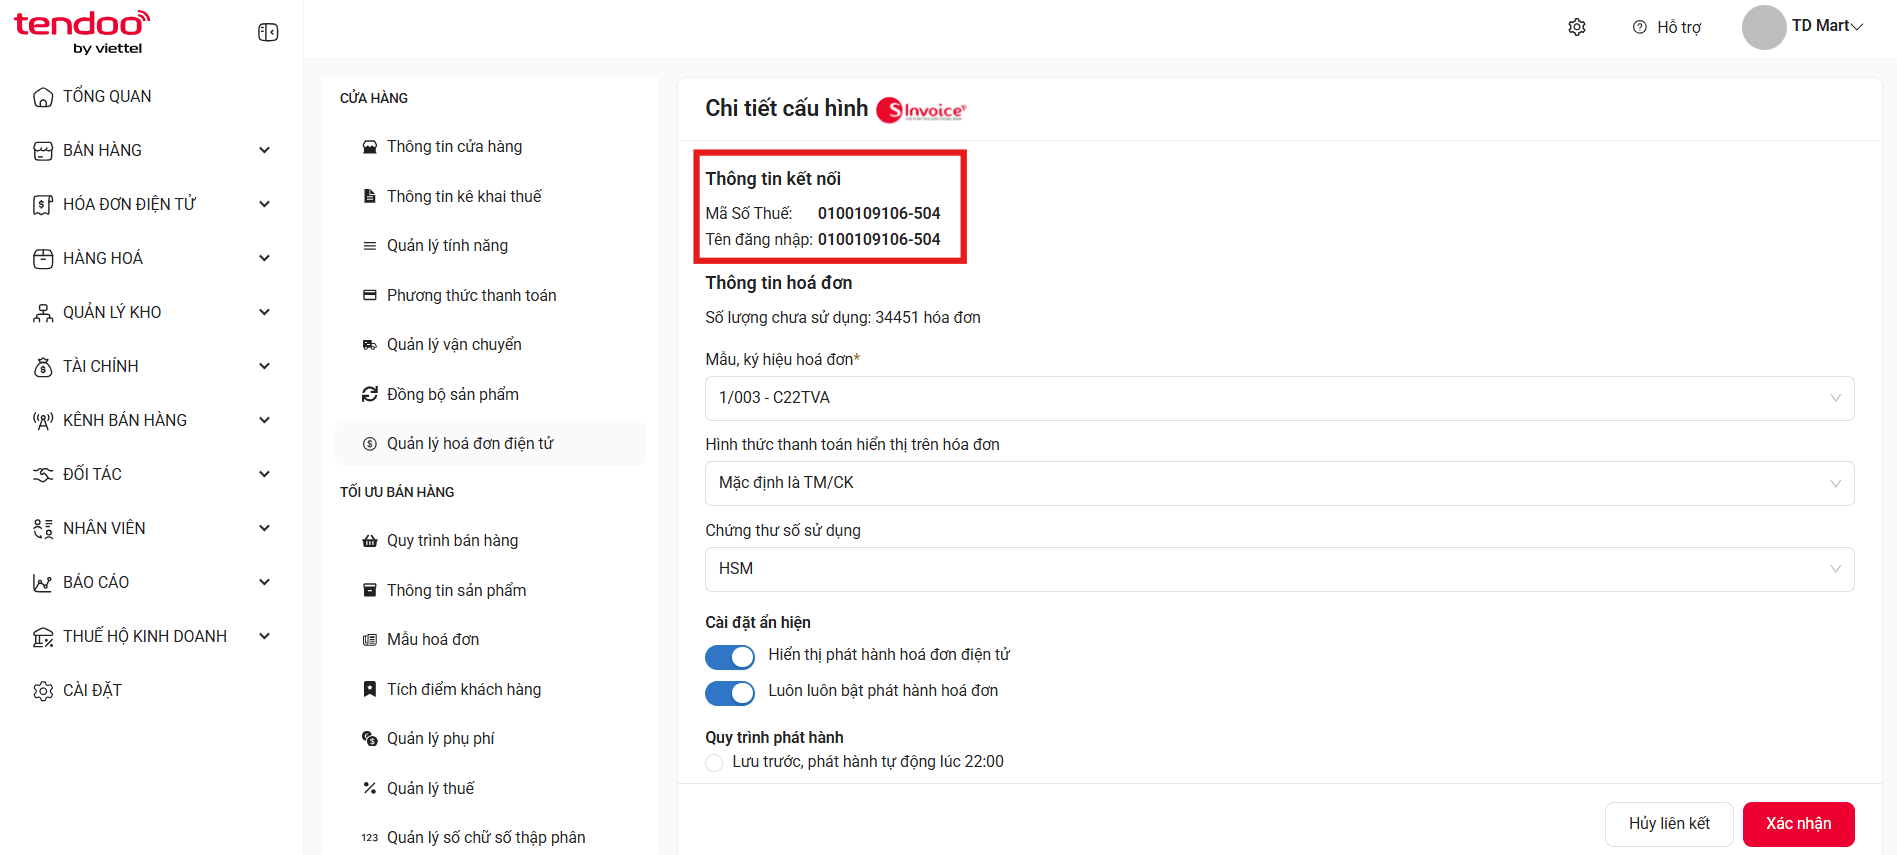This screenshot has width=1897, height=855.
Task: Open the Chứng thư số sử dụng dropdown
Action: (x=1279, y=569)
